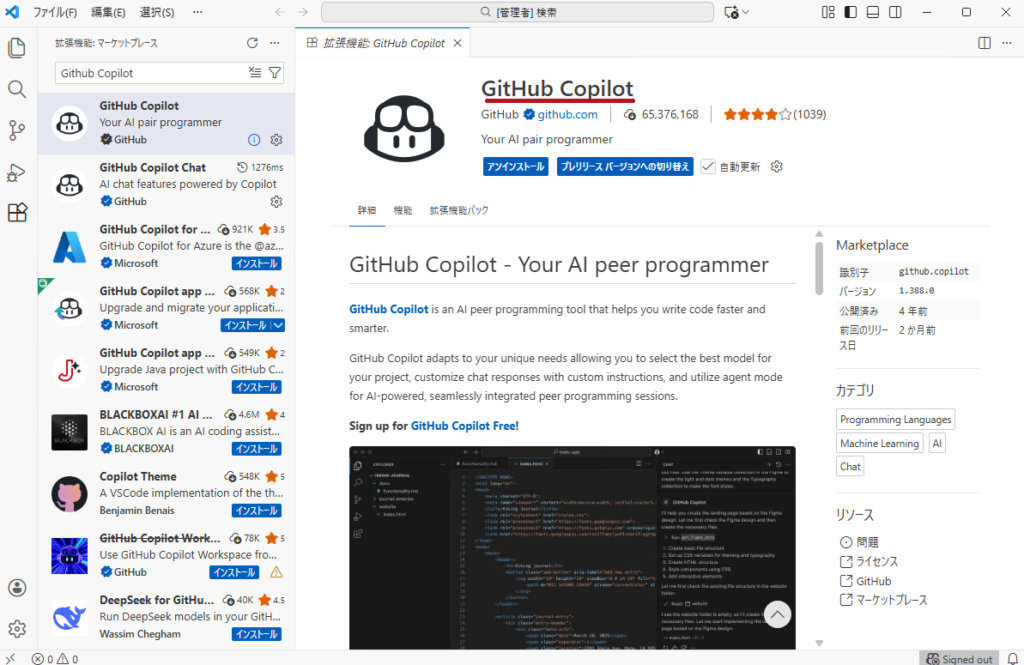Open the Explorer view in the activity bar
This screenshot has height=665, width=1024.
click(16, 47)
